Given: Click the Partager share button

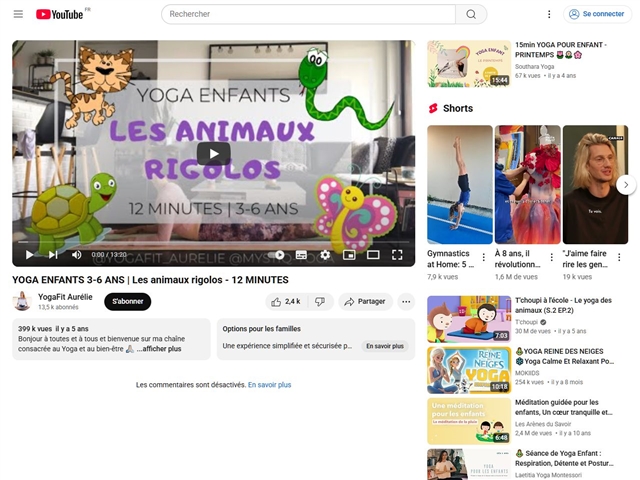Looking at the screenshot, I should 365,302.
